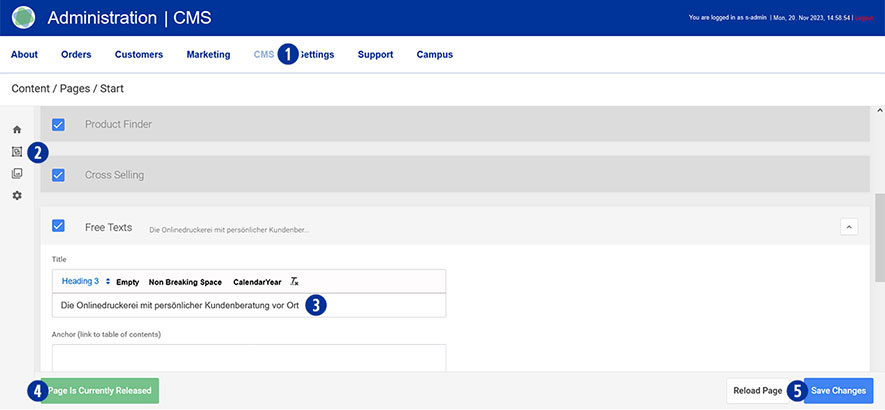Click into the Anchor input field
This screenshot has width=885, height=410.
248,357
